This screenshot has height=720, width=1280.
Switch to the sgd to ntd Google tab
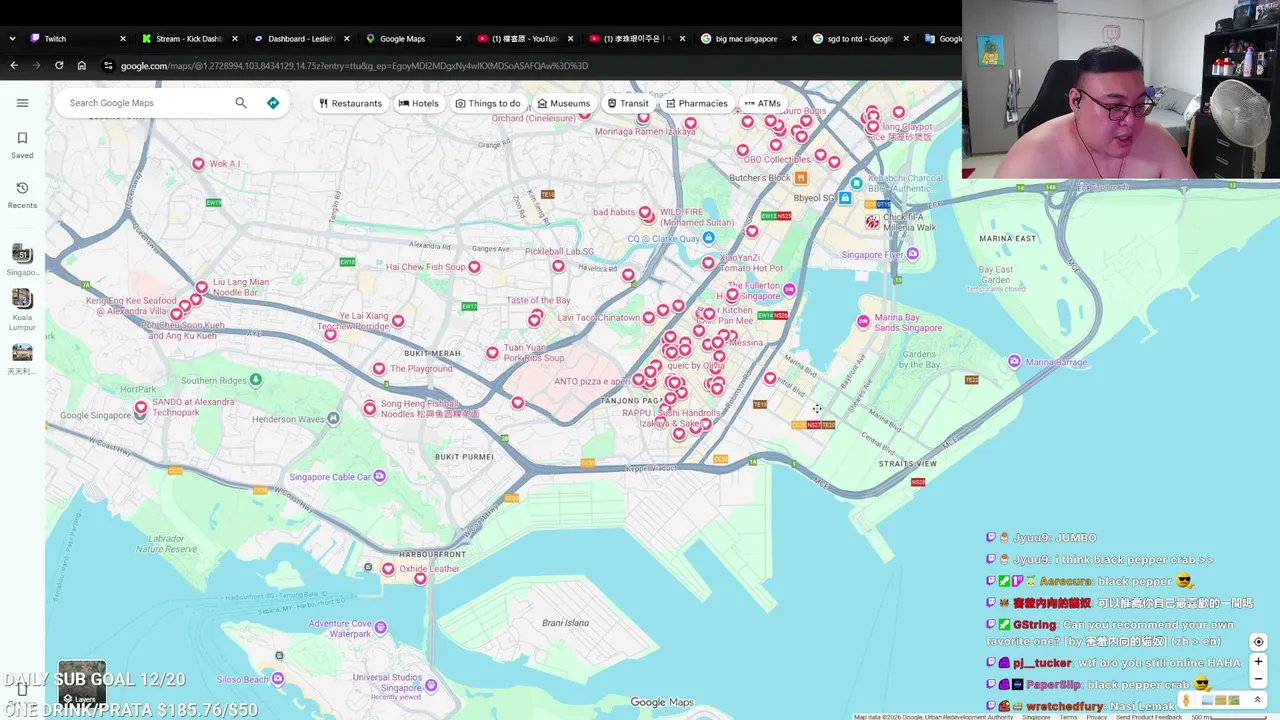point(858,39)
